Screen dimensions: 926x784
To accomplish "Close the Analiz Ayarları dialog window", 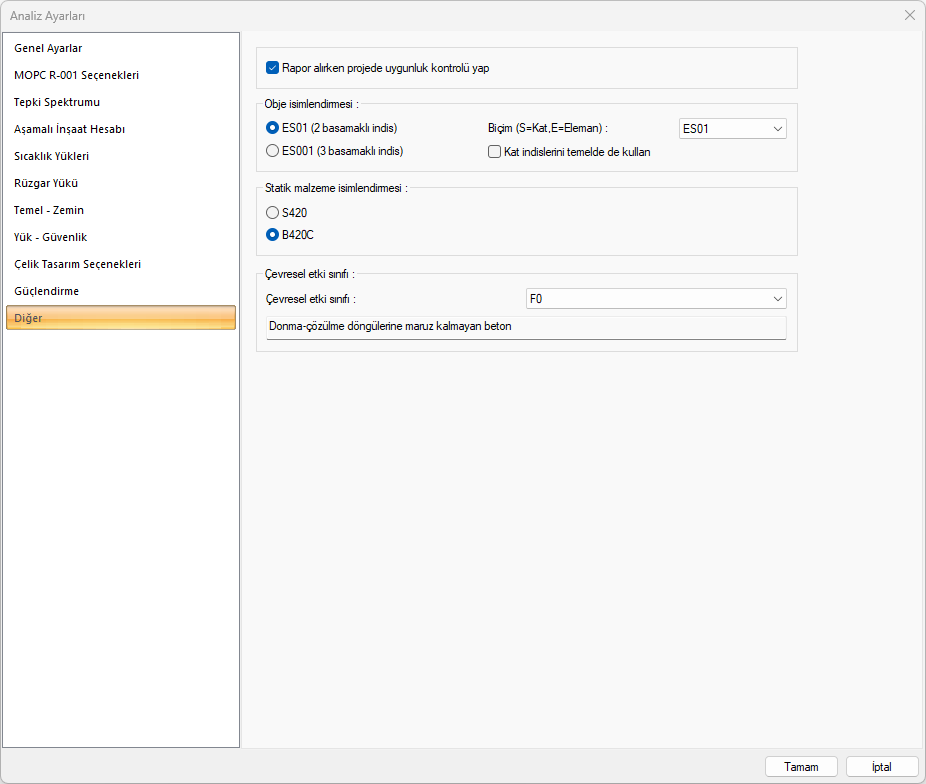I will coord(909,15).
